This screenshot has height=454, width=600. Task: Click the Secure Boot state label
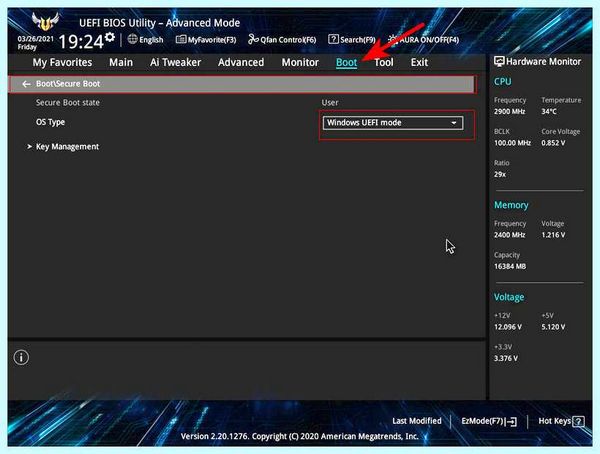tap(68, 103)
